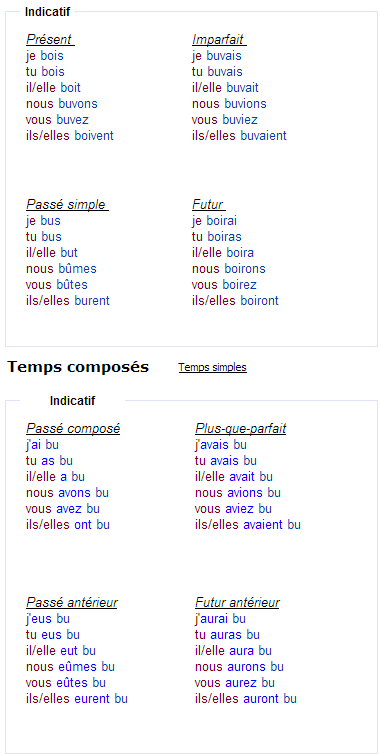Click the 'Temps composés' section title
Image resolution: width=380 pixels, height=754 pixels.
pyautogui.click(x=78, y=367)
